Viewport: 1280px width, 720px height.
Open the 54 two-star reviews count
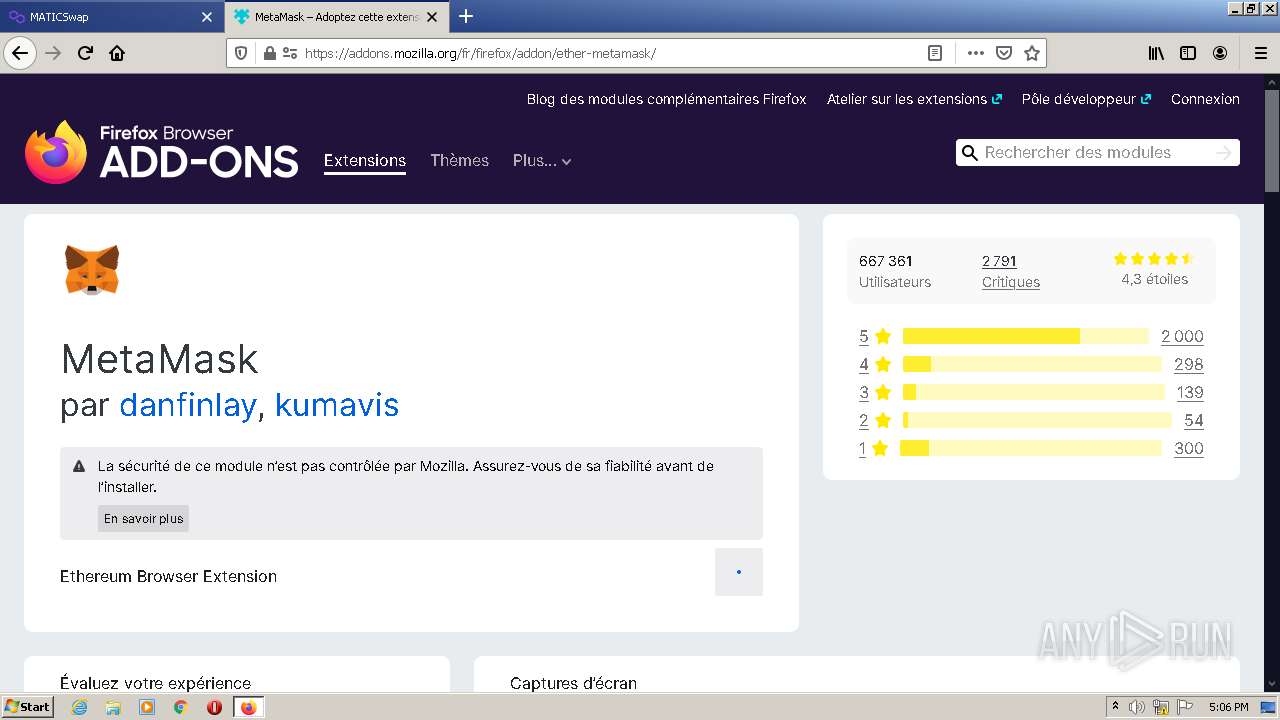click(x=1194, y=420)
